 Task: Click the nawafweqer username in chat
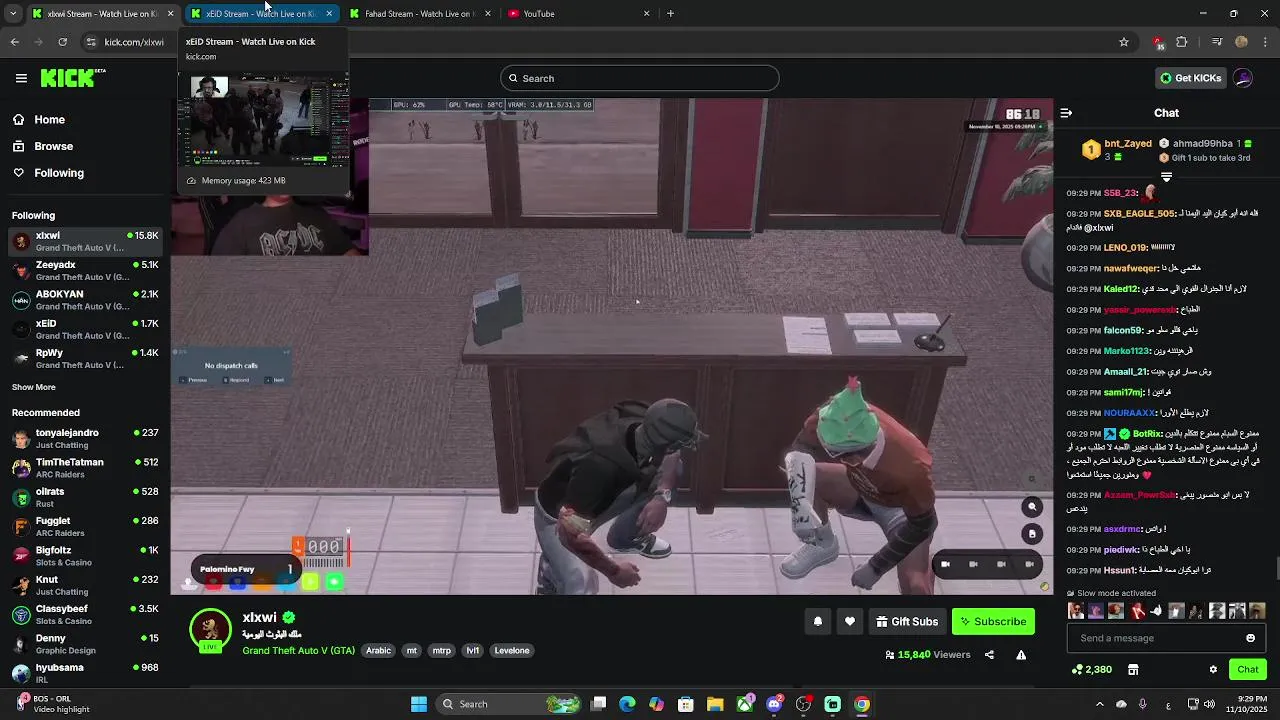(1131, 268)
